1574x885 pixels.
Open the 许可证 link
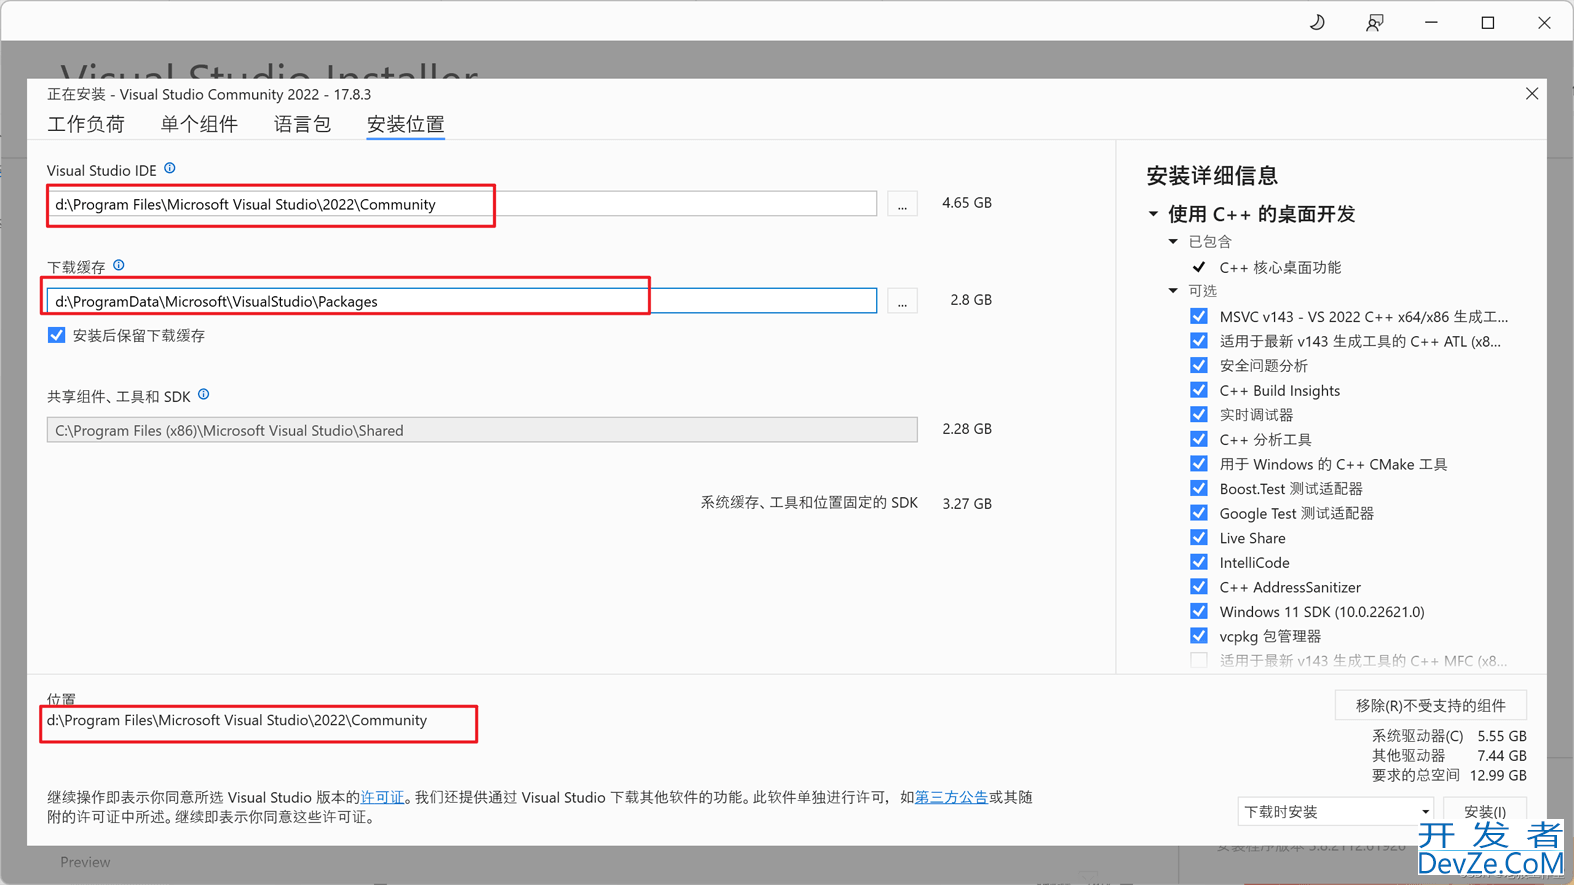(x=382, y=797)
